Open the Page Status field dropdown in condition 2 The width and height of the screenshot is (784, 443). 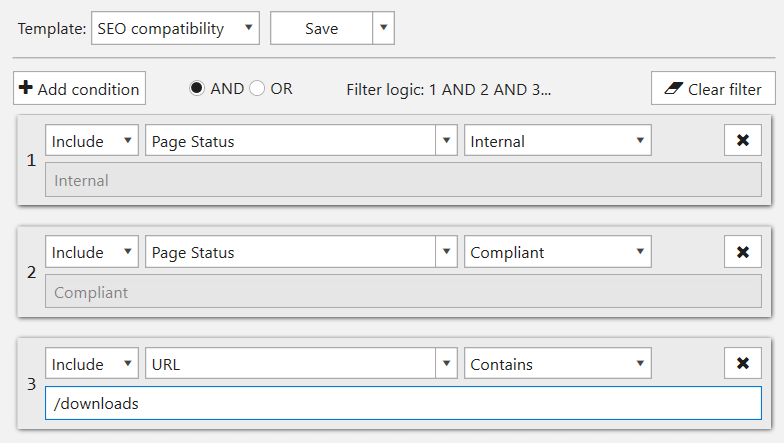coord(301,252)
